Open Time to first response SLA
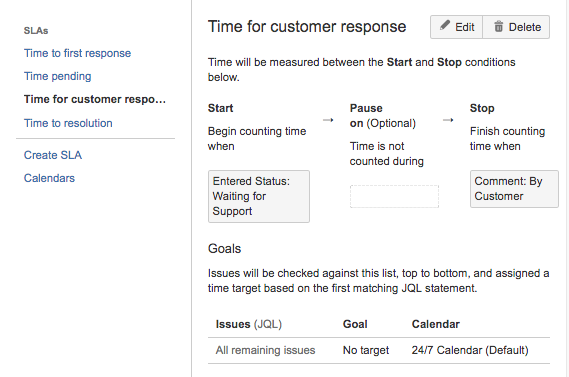569x377 pixels. pos(77,53)
